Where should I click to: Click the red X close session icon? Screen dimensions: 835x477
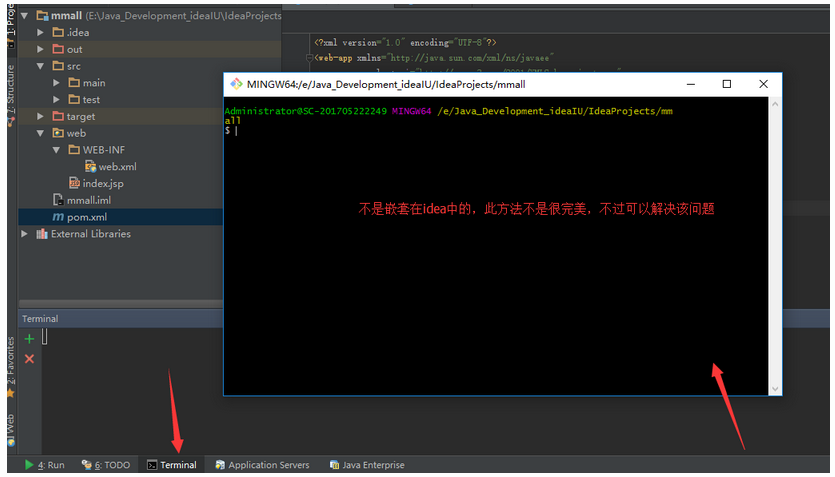[29, 358]
